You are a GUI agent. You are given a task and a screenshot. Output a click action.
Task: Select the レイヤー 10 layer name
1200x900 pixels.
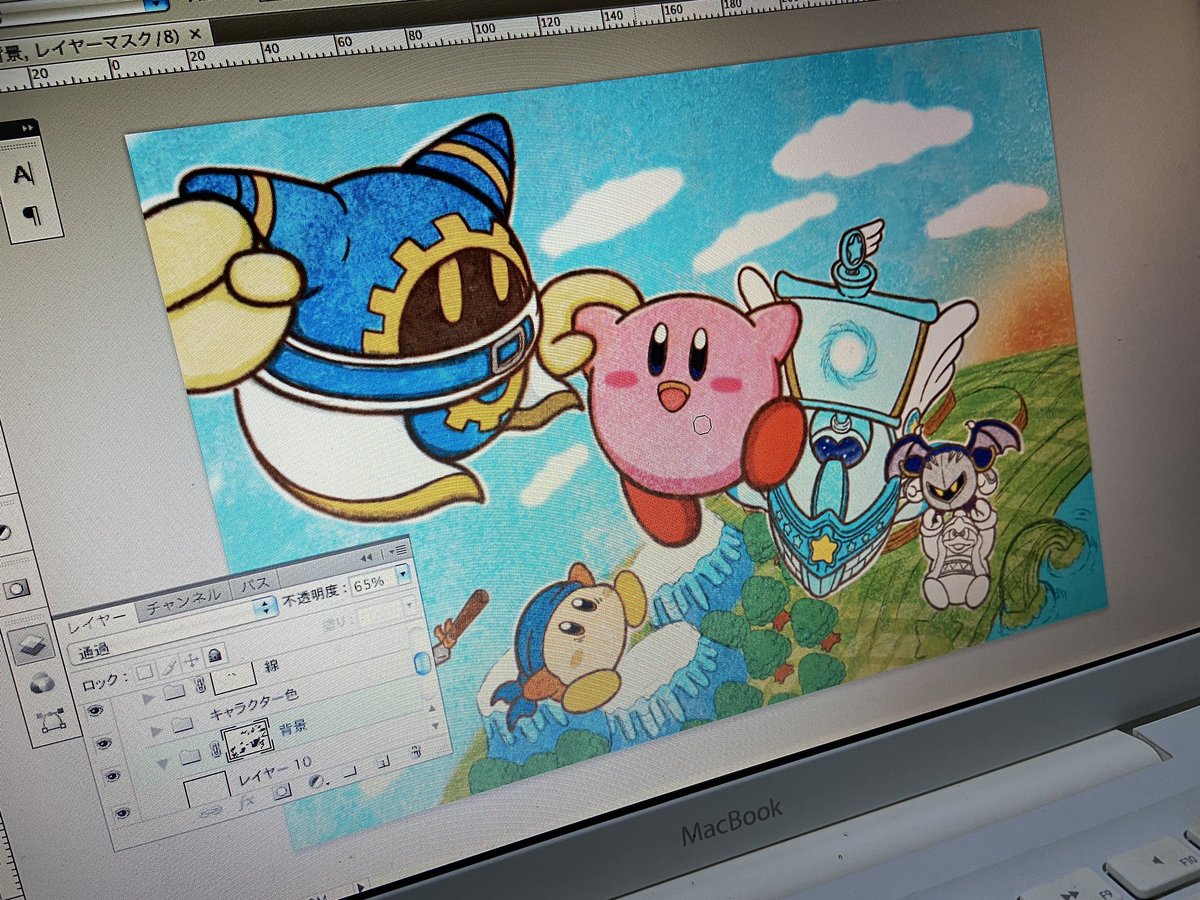point(275,772)
